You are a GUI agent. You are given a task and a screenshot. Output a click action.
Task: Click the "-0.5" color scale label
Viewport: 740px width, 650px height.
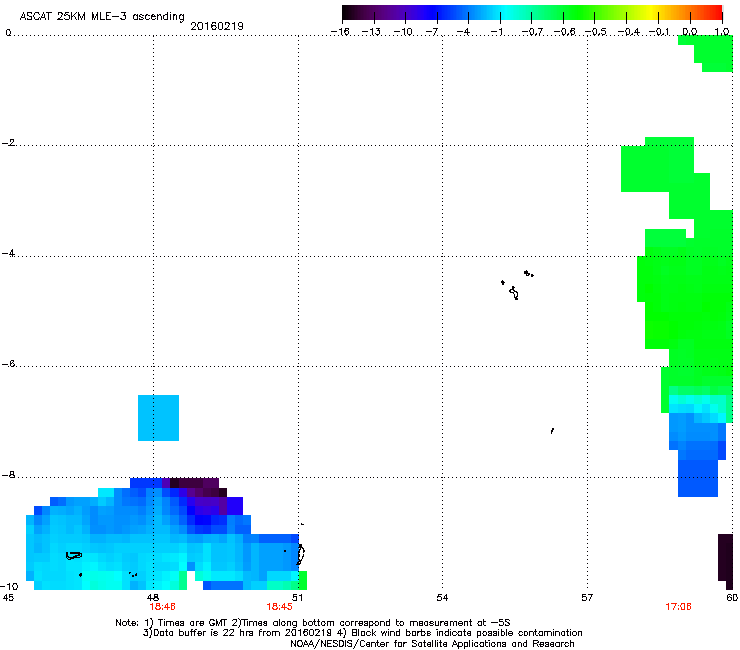point(596,32)
